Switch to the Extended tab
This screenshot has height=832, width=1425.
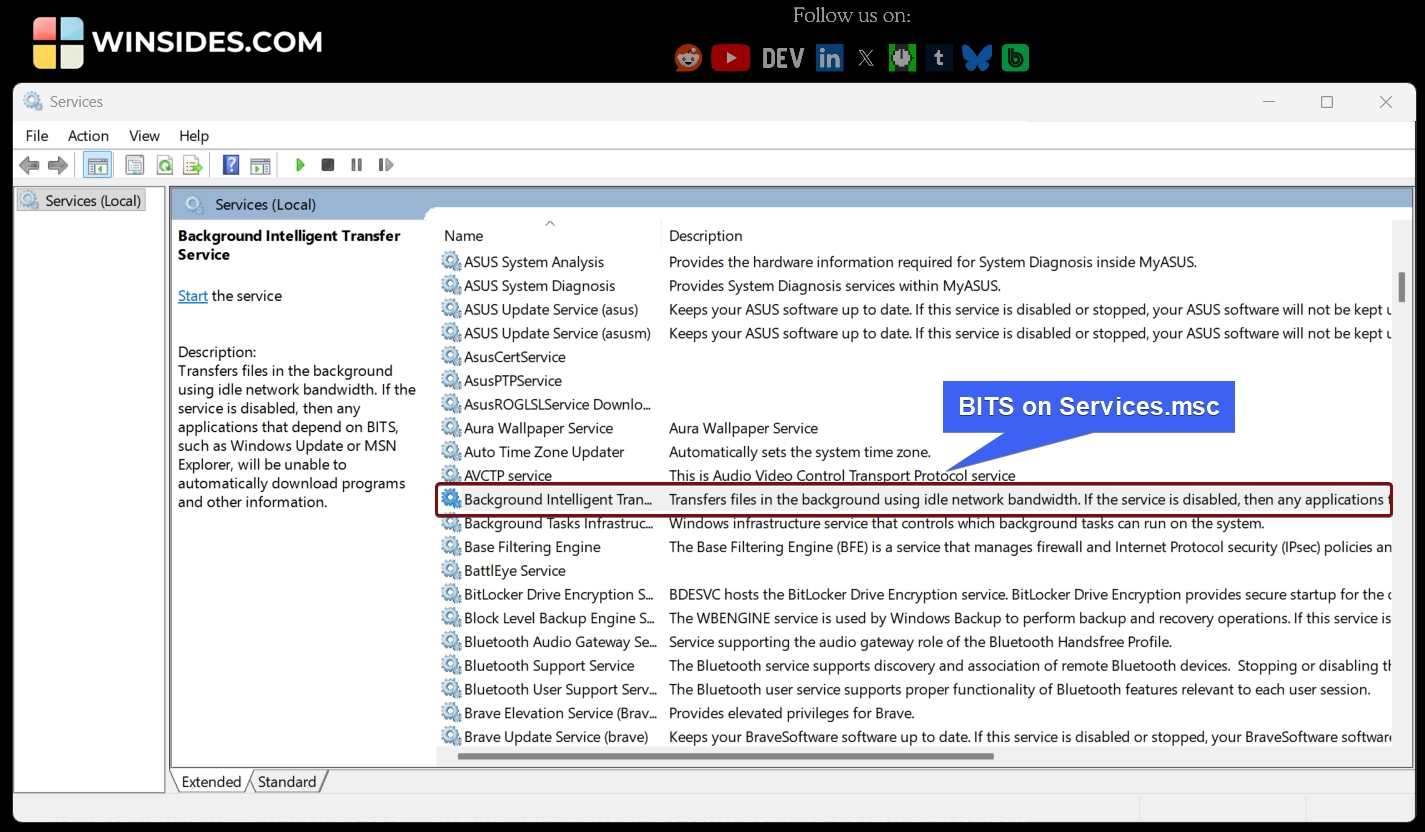pyautogui.click(x=211, y=782)
